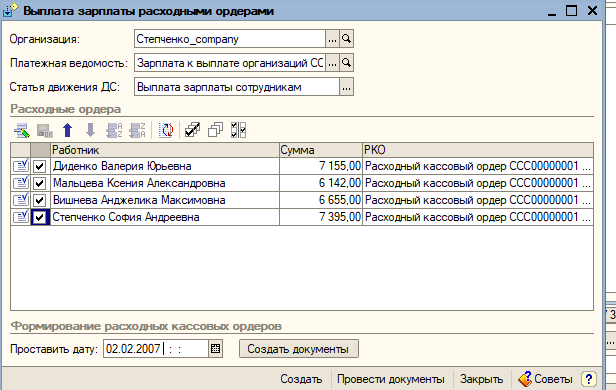Move row up with blue arrow
The image size is (616, 390).
(68, 130)
